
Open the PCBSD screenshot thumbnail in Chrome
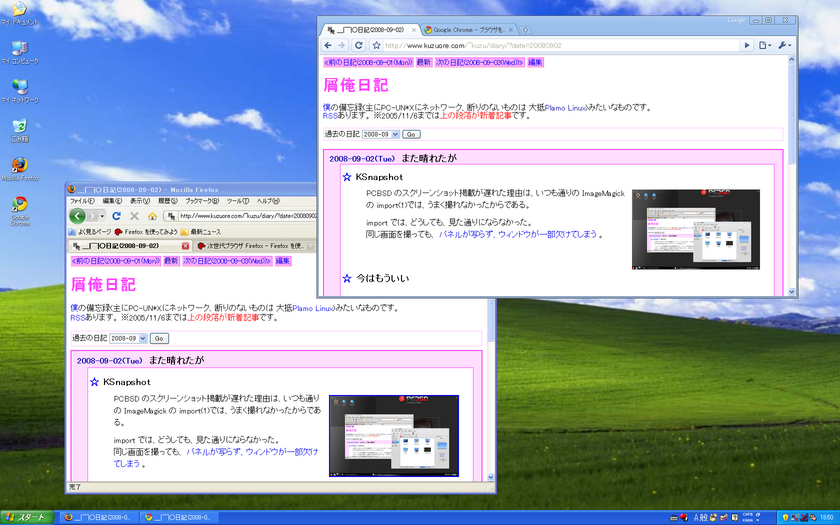pos(696,229)
